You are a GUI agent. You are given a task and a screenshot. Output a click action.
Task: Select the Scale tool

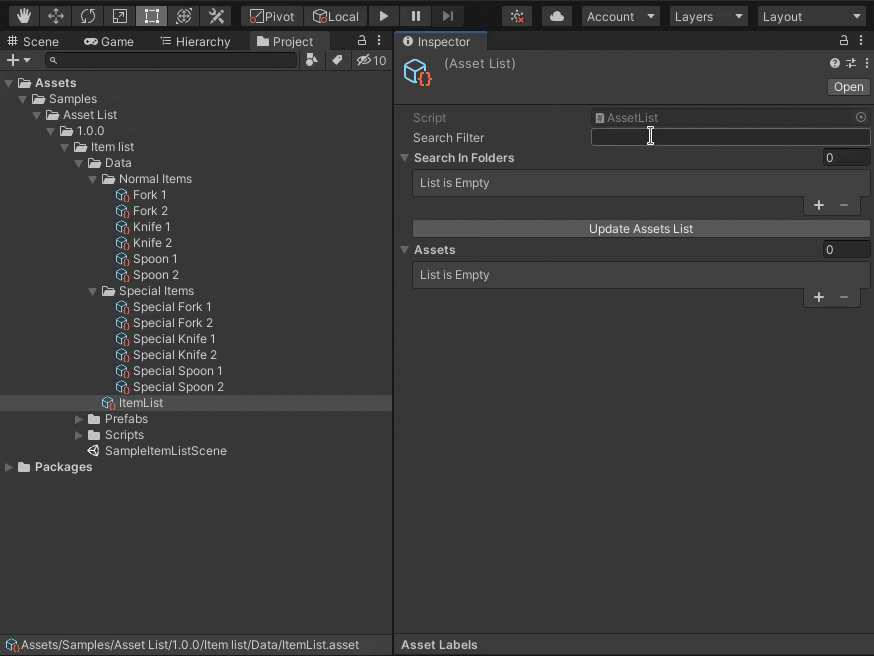[x=120, y=16]
